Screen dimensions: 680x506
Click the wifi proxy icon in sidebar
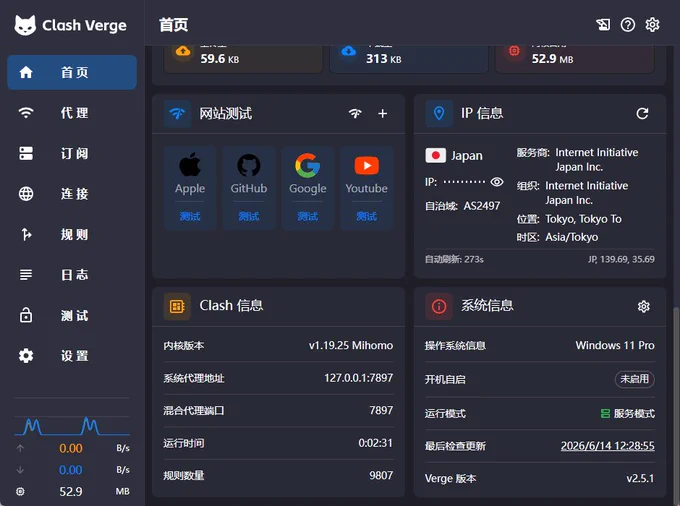26,113
